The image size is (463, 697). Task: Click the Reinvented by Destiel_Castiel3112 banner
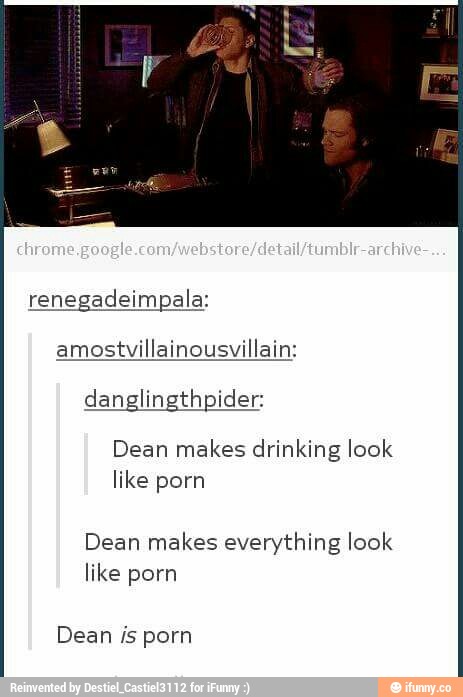(129, 688)
